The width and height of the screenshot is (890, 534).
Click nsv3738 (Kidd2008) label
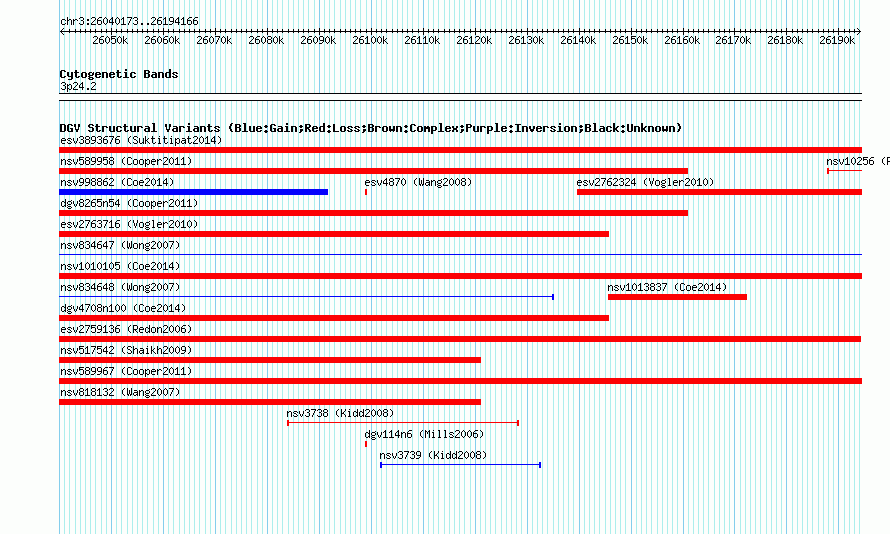point(340,413)
